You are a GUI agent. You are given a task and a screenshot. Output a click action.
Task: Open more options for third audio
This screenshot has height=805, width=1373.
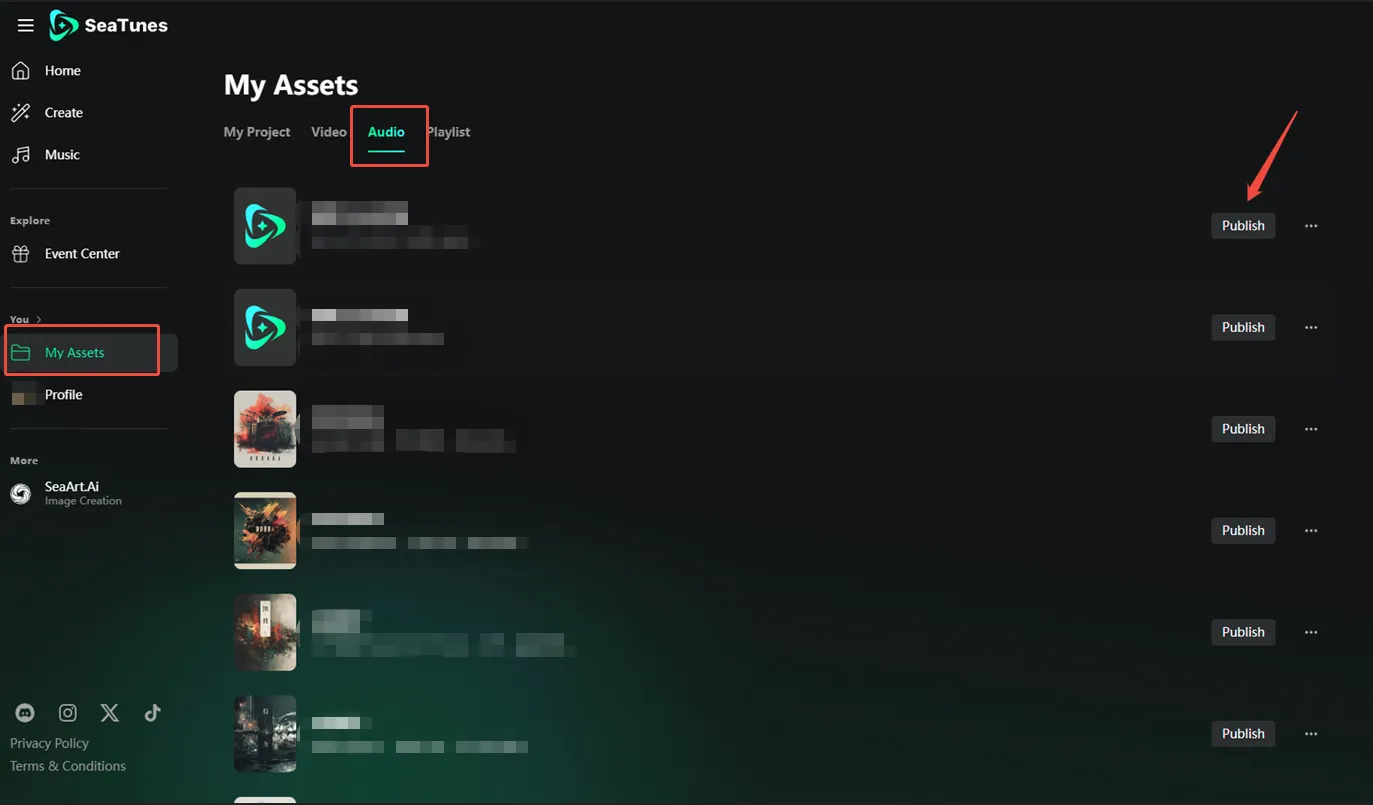[x=1311, y=429]
